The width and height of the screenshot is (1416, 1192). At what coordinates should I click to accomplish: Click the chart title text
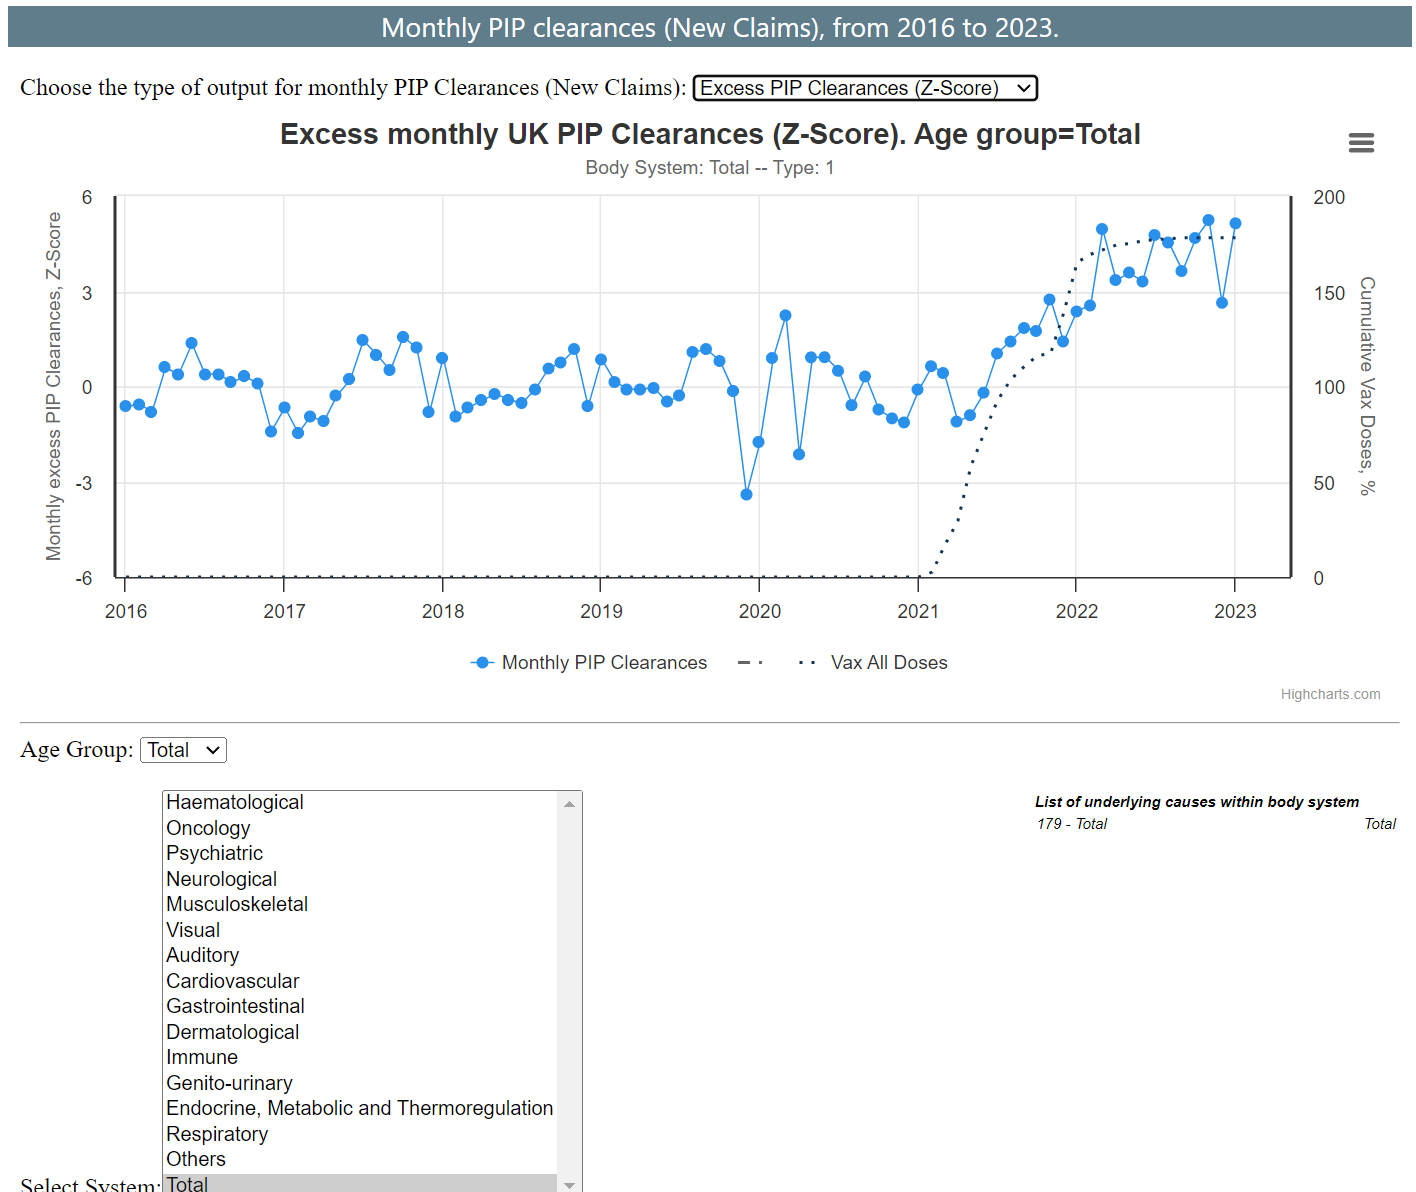[709, 134]
